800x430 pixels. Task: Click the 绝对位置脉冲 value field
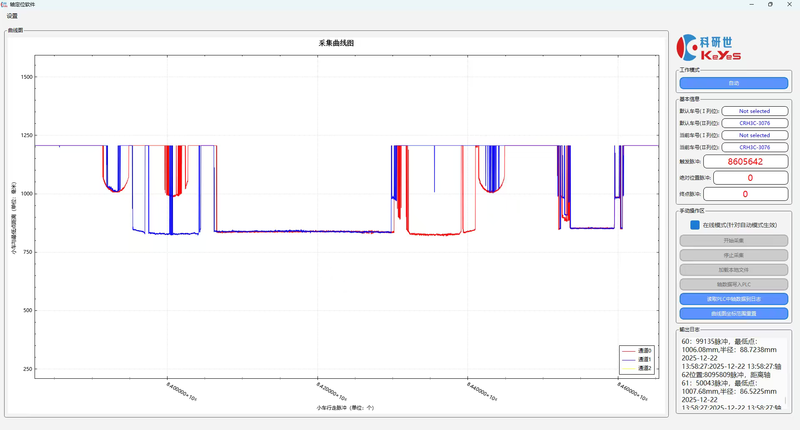tap(746, 177)
